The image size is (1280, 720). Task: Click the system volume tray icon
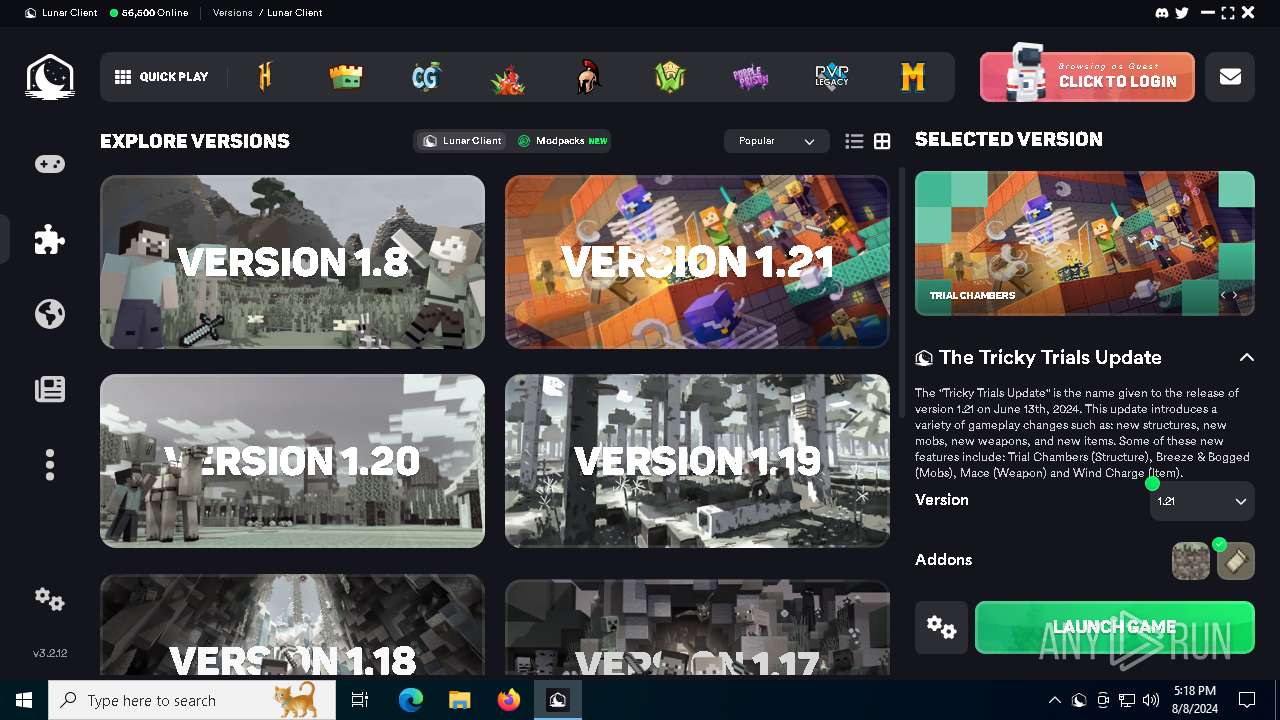[1151, 700]
